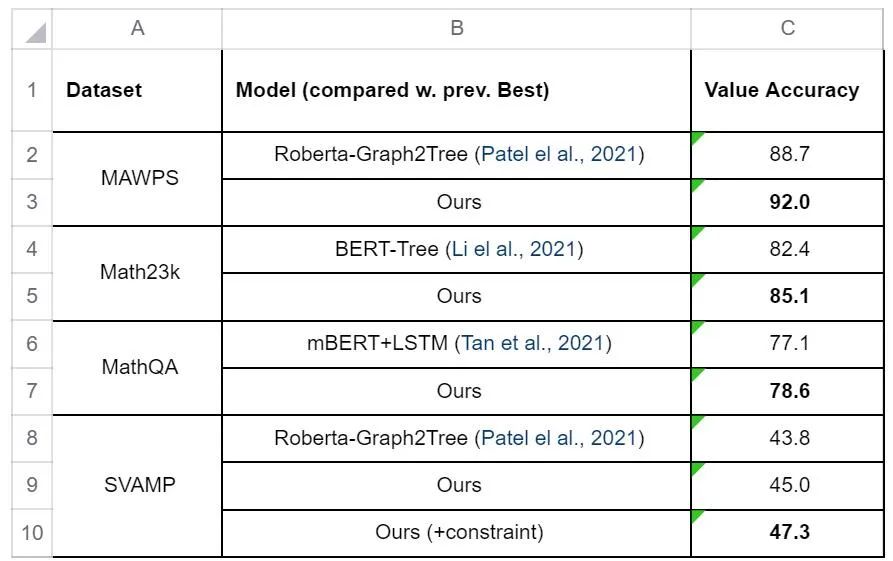Select the Math23k merged cell

(137, 272)
